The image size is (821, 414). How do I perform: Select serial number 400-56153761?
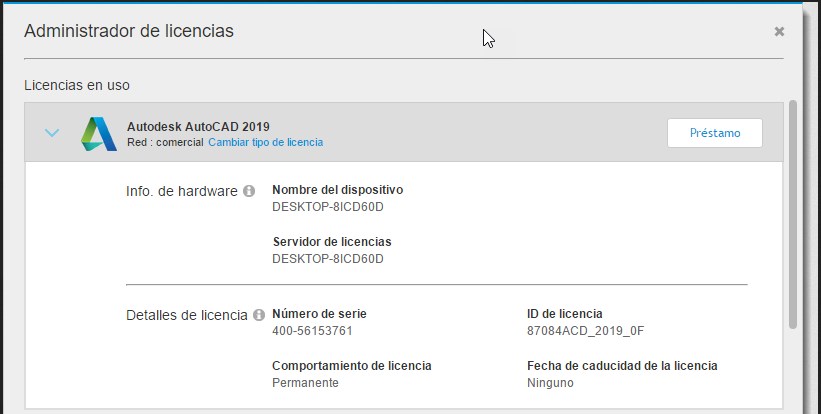pos(312,331)
